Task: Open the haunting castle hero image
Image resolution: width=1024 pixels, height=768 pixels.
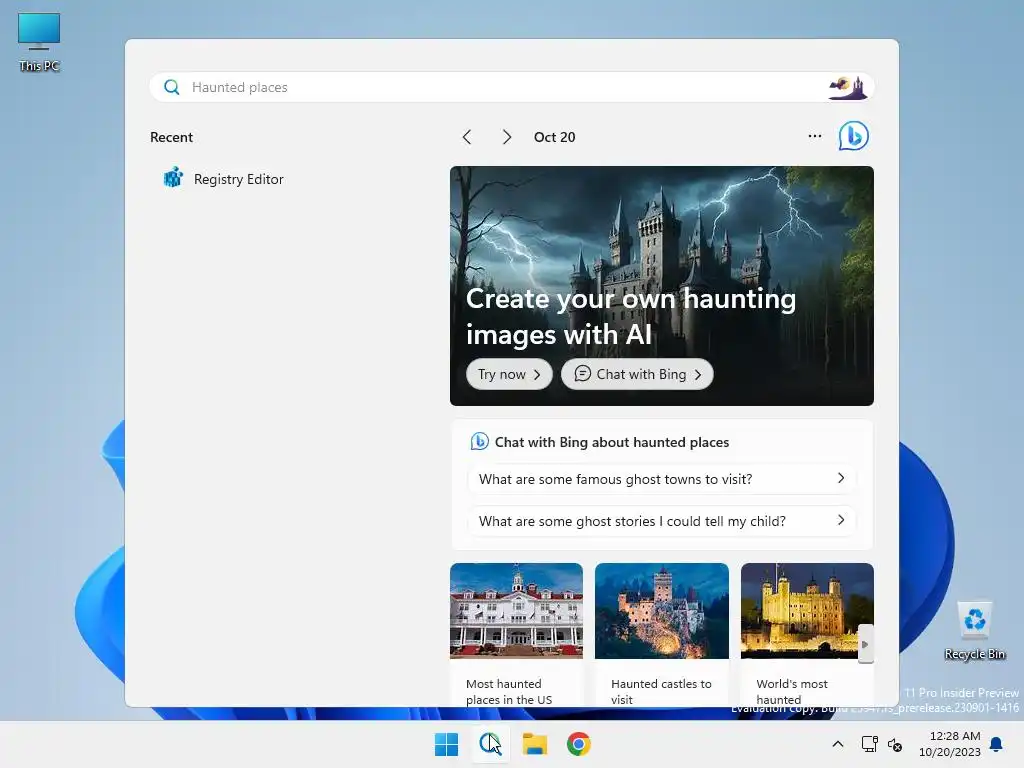Action: 662,285
